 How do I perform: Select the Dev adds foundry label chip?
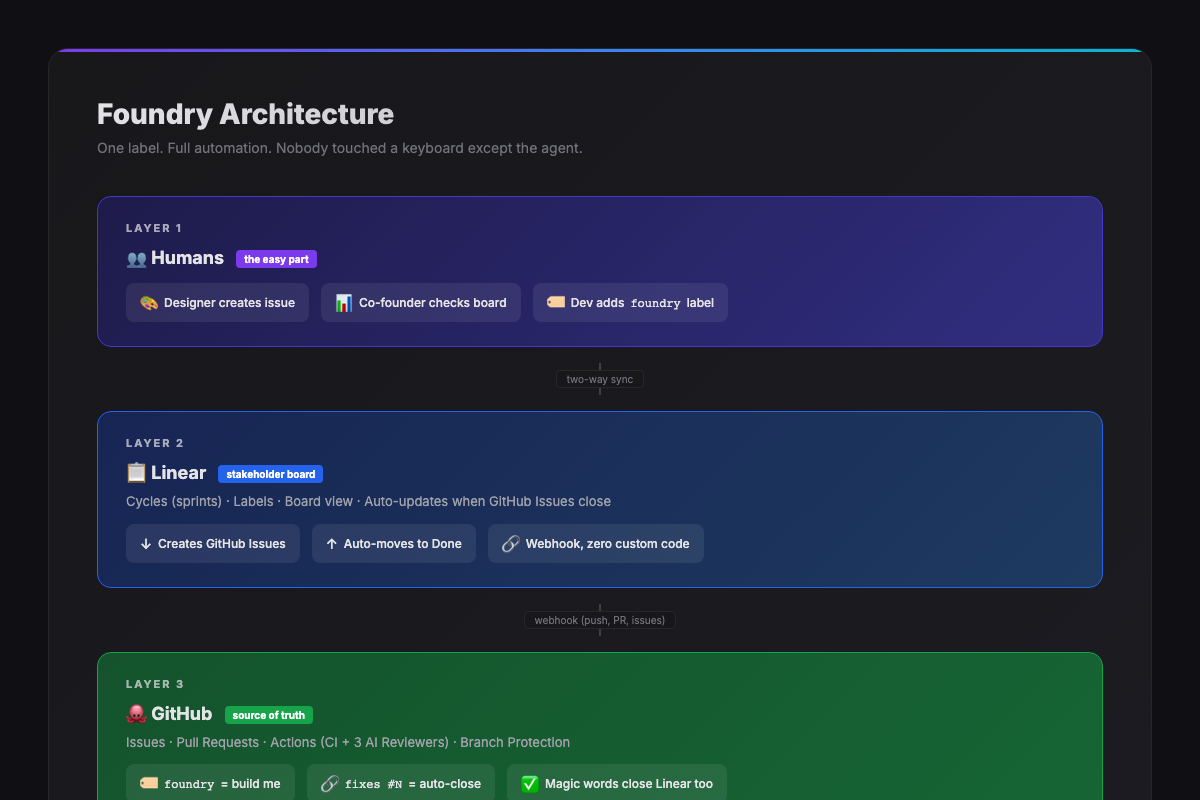630,303
